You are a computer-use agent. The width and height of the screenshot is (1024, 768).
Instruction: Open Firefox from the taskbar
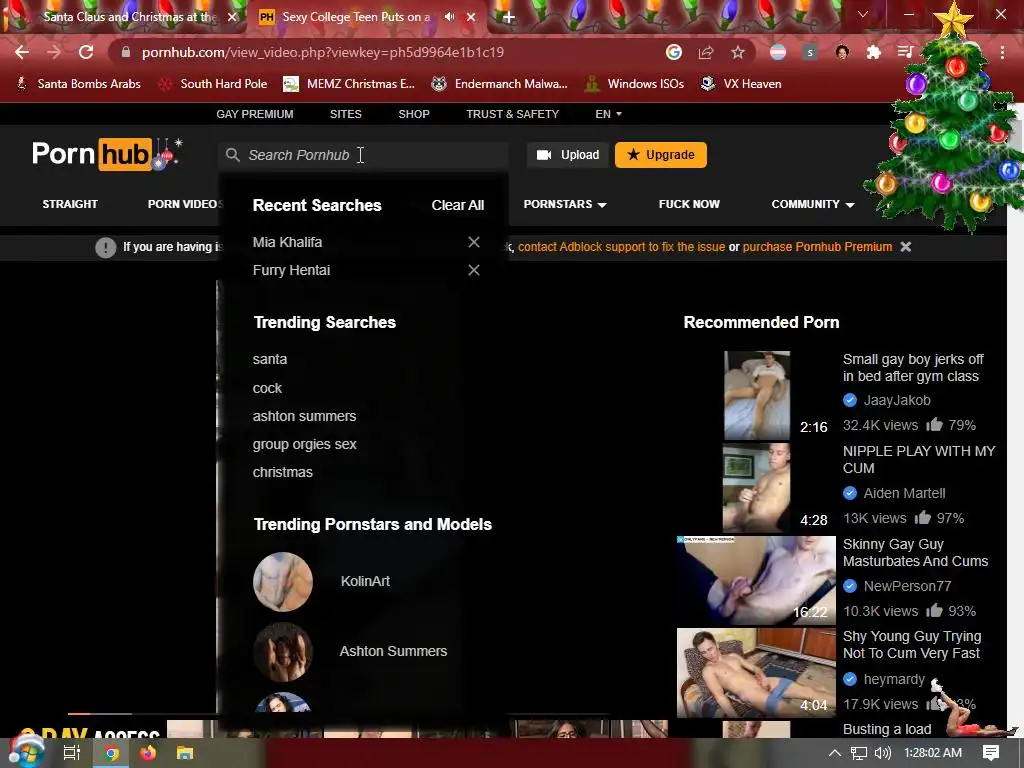[148, 753]
